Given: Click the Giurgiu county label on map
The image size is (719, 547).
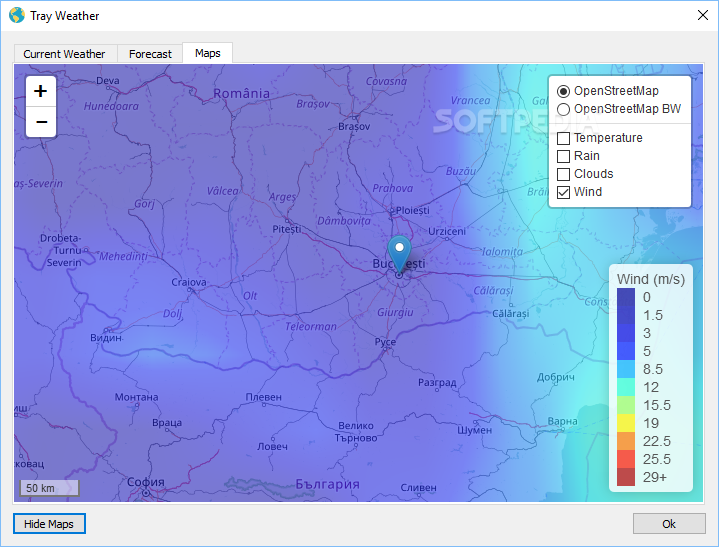Looking at the screenshot, I should 395,313.
